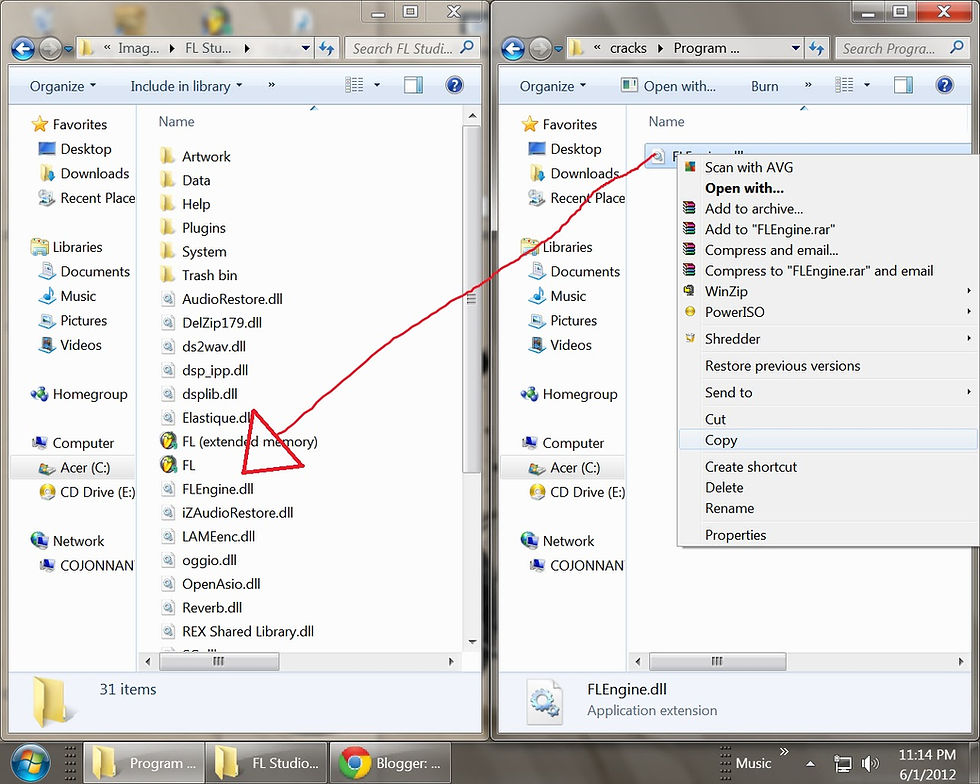Toggle the preview pane in the left window
The height and width of the screenshot is (784, 980).
click(413, 85)
